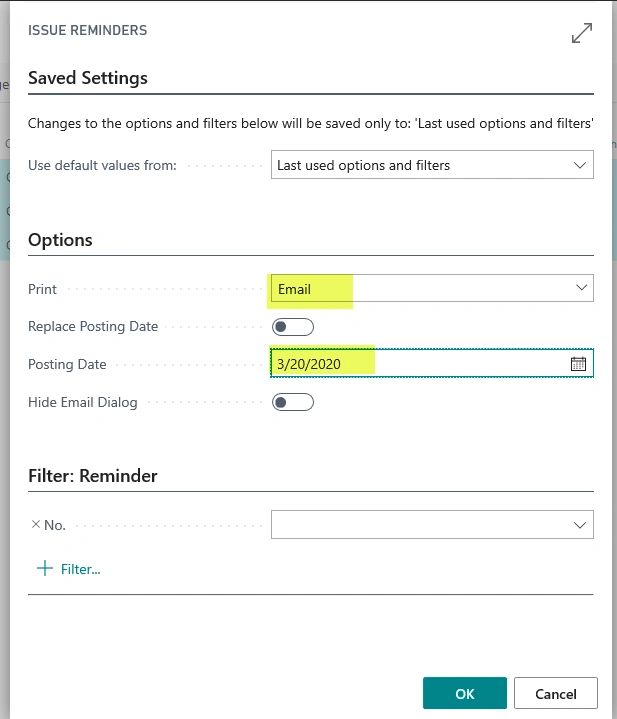
Task: Select the Hide Email Dialog label text
Action: click(x=83, y=402)
